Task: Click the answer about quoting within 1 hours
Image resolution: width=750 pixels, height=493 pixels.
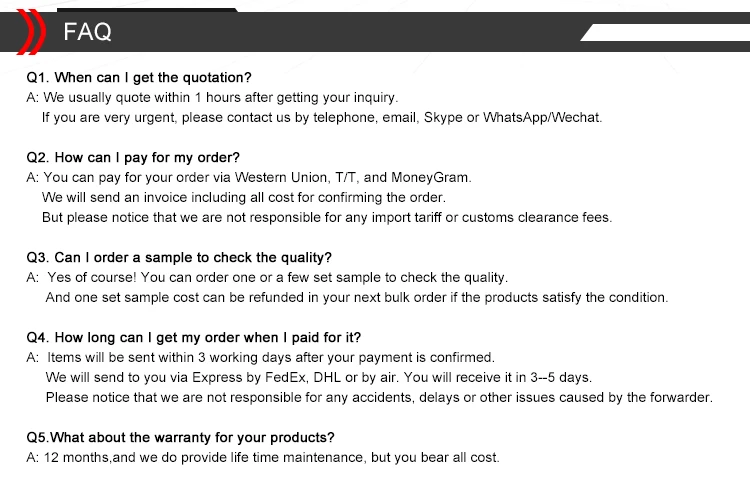Action: (x=212, y=97)
